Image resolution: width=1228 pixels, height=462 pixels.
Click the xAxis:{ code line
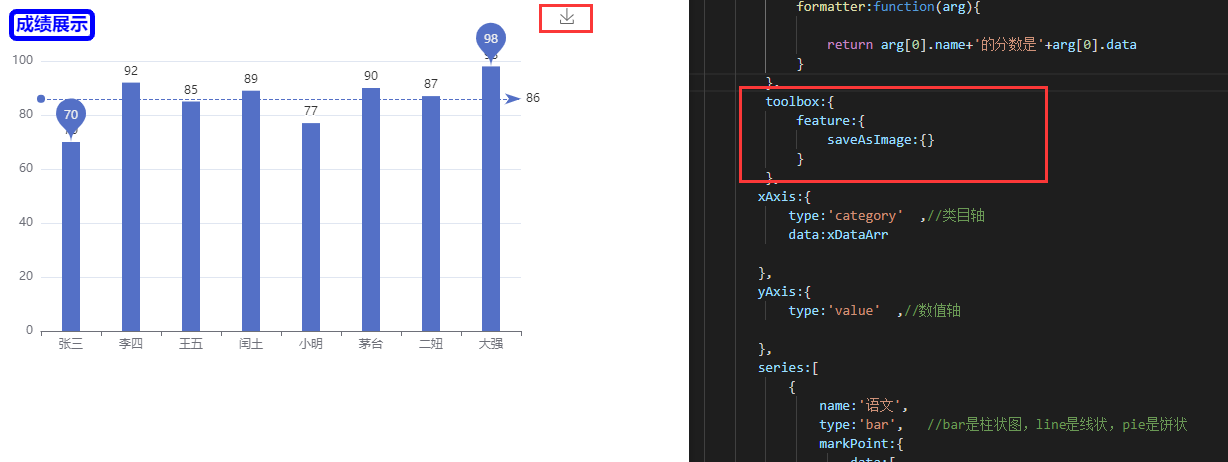[x=784, y=197]
